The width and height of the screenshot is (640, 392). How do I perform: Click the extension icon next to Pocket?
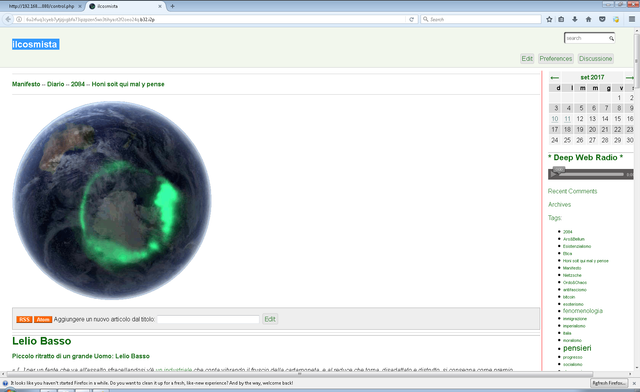coord(616,19)
